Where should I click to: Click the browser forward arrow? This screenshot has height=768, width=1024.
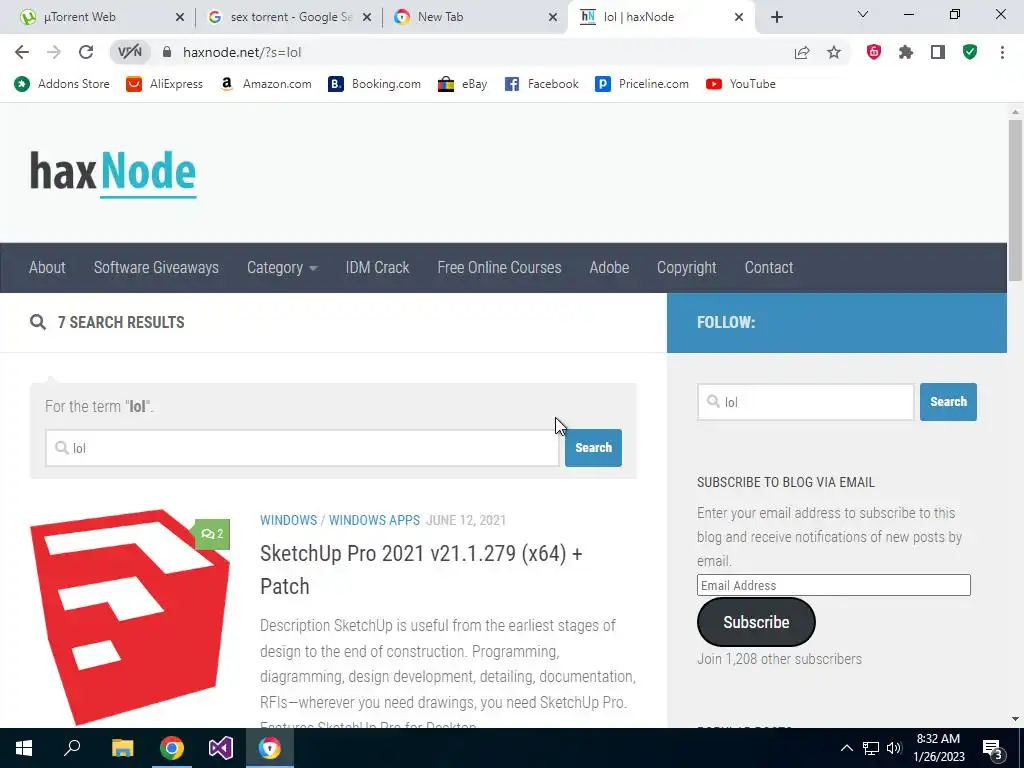pyautogui.click(x=54, y=52)
